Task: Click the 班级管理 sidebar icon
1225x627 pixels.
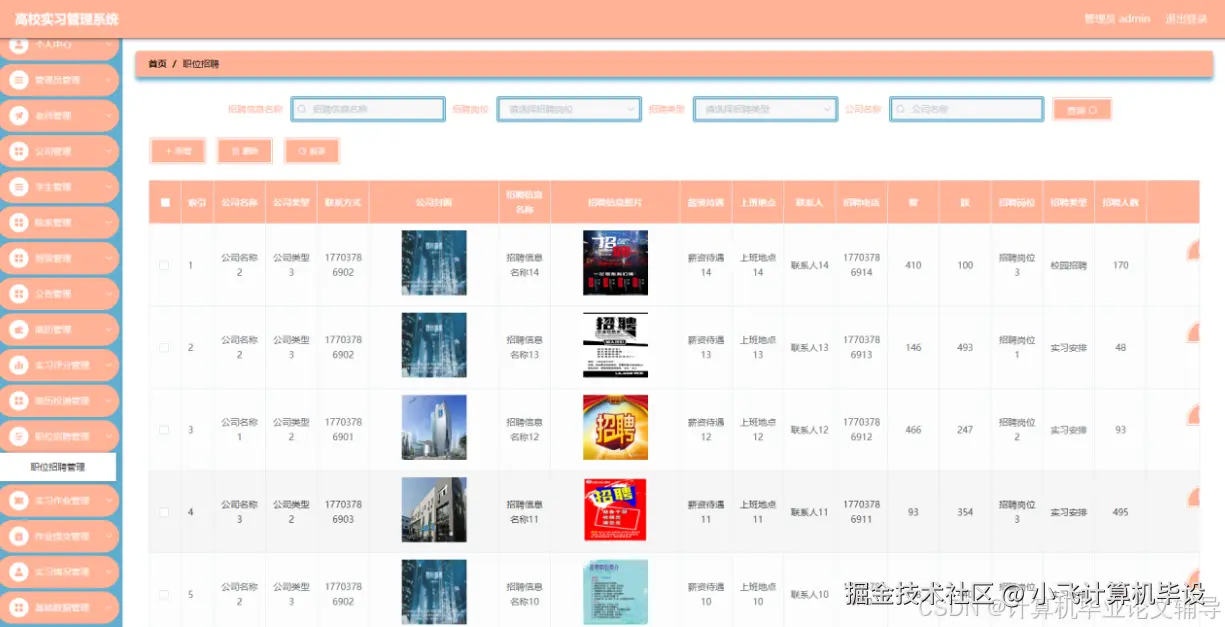Action: (x=18, y=258)
